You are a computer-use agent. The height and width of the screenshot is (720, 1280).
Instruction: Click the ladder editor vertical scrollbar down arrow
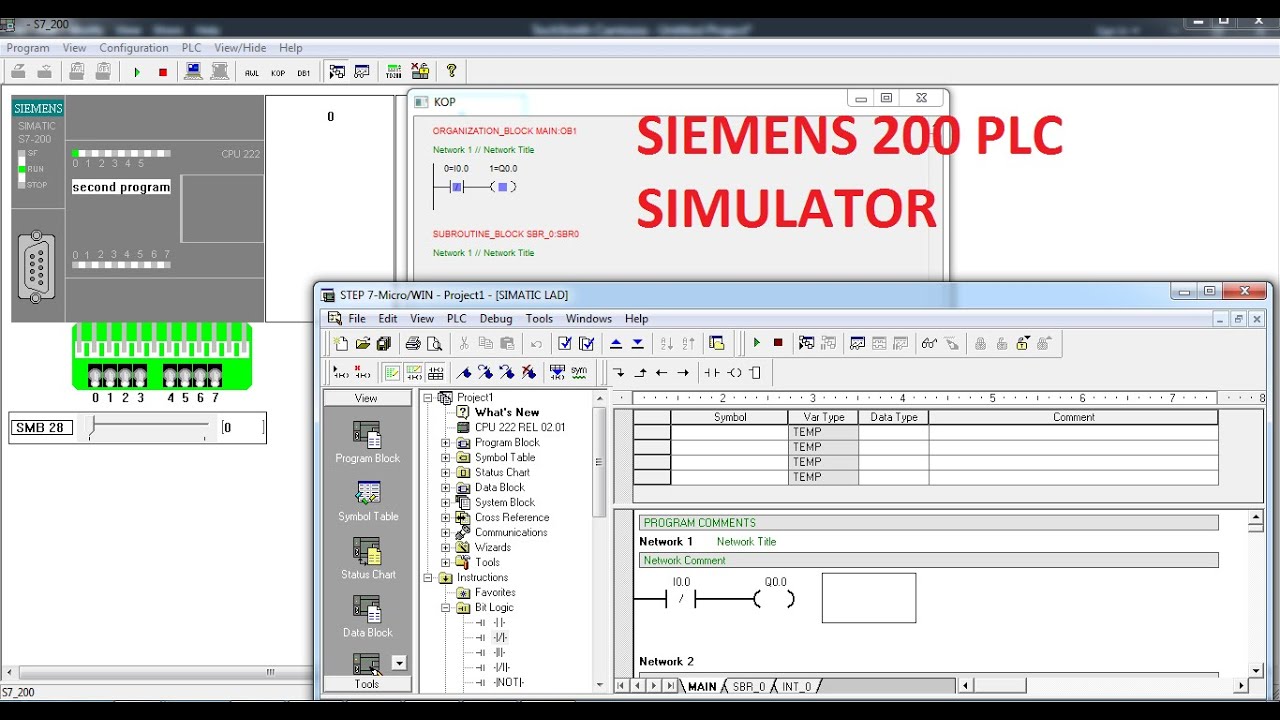pos(1257,670)
